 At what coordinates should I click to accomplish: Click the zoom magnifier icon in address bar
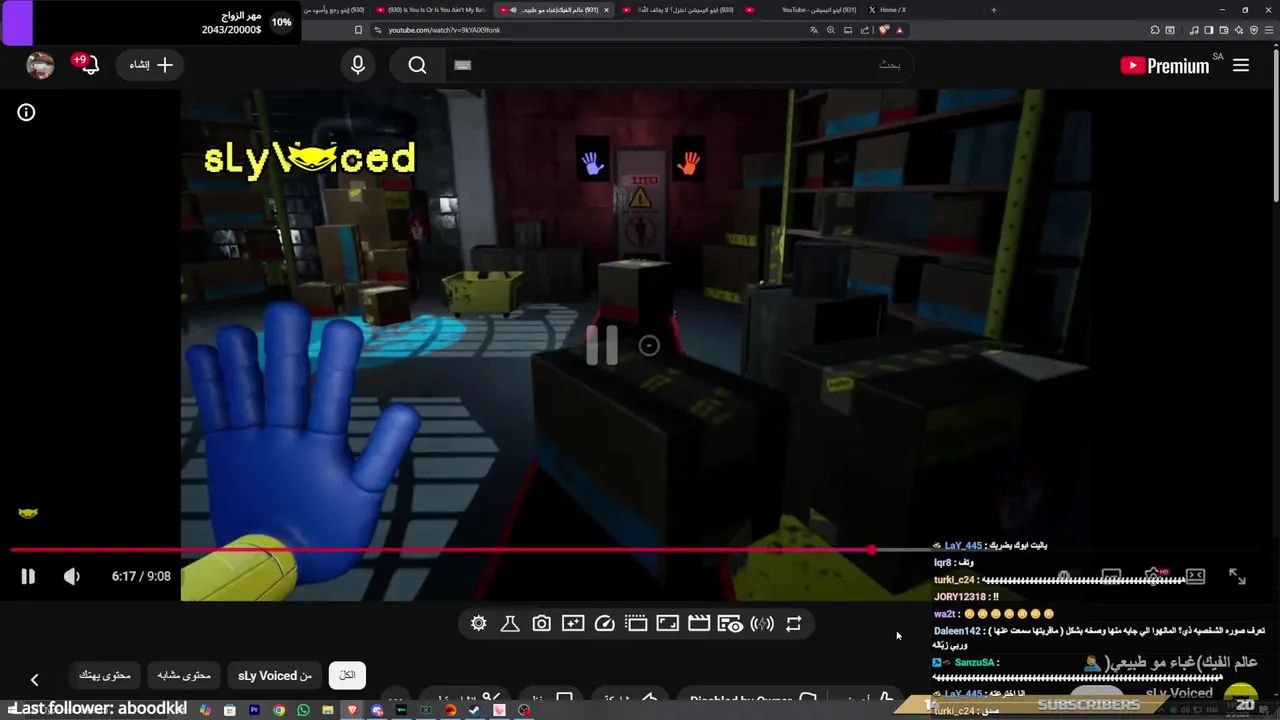(x=831, y=30)
